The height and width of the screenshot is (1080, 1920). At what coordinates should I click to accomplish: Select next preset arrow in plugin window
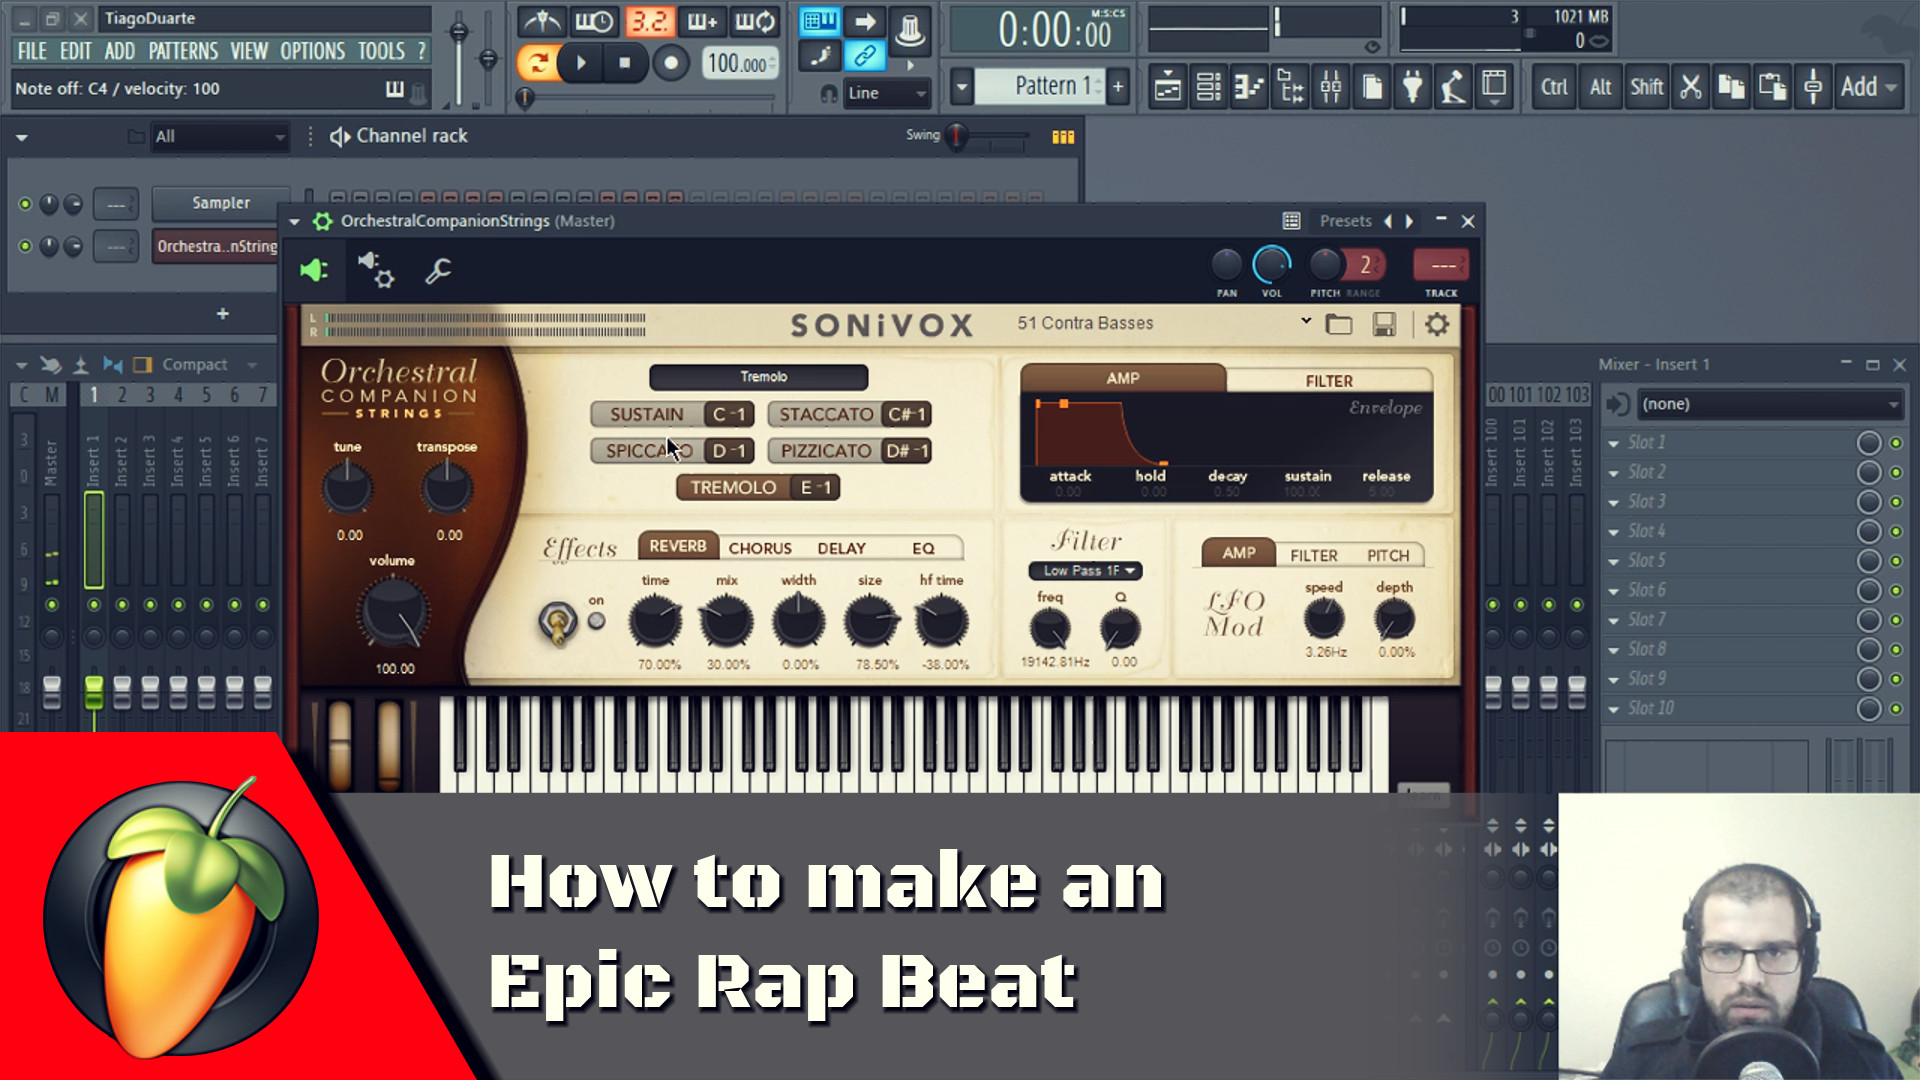[1410, 221]
